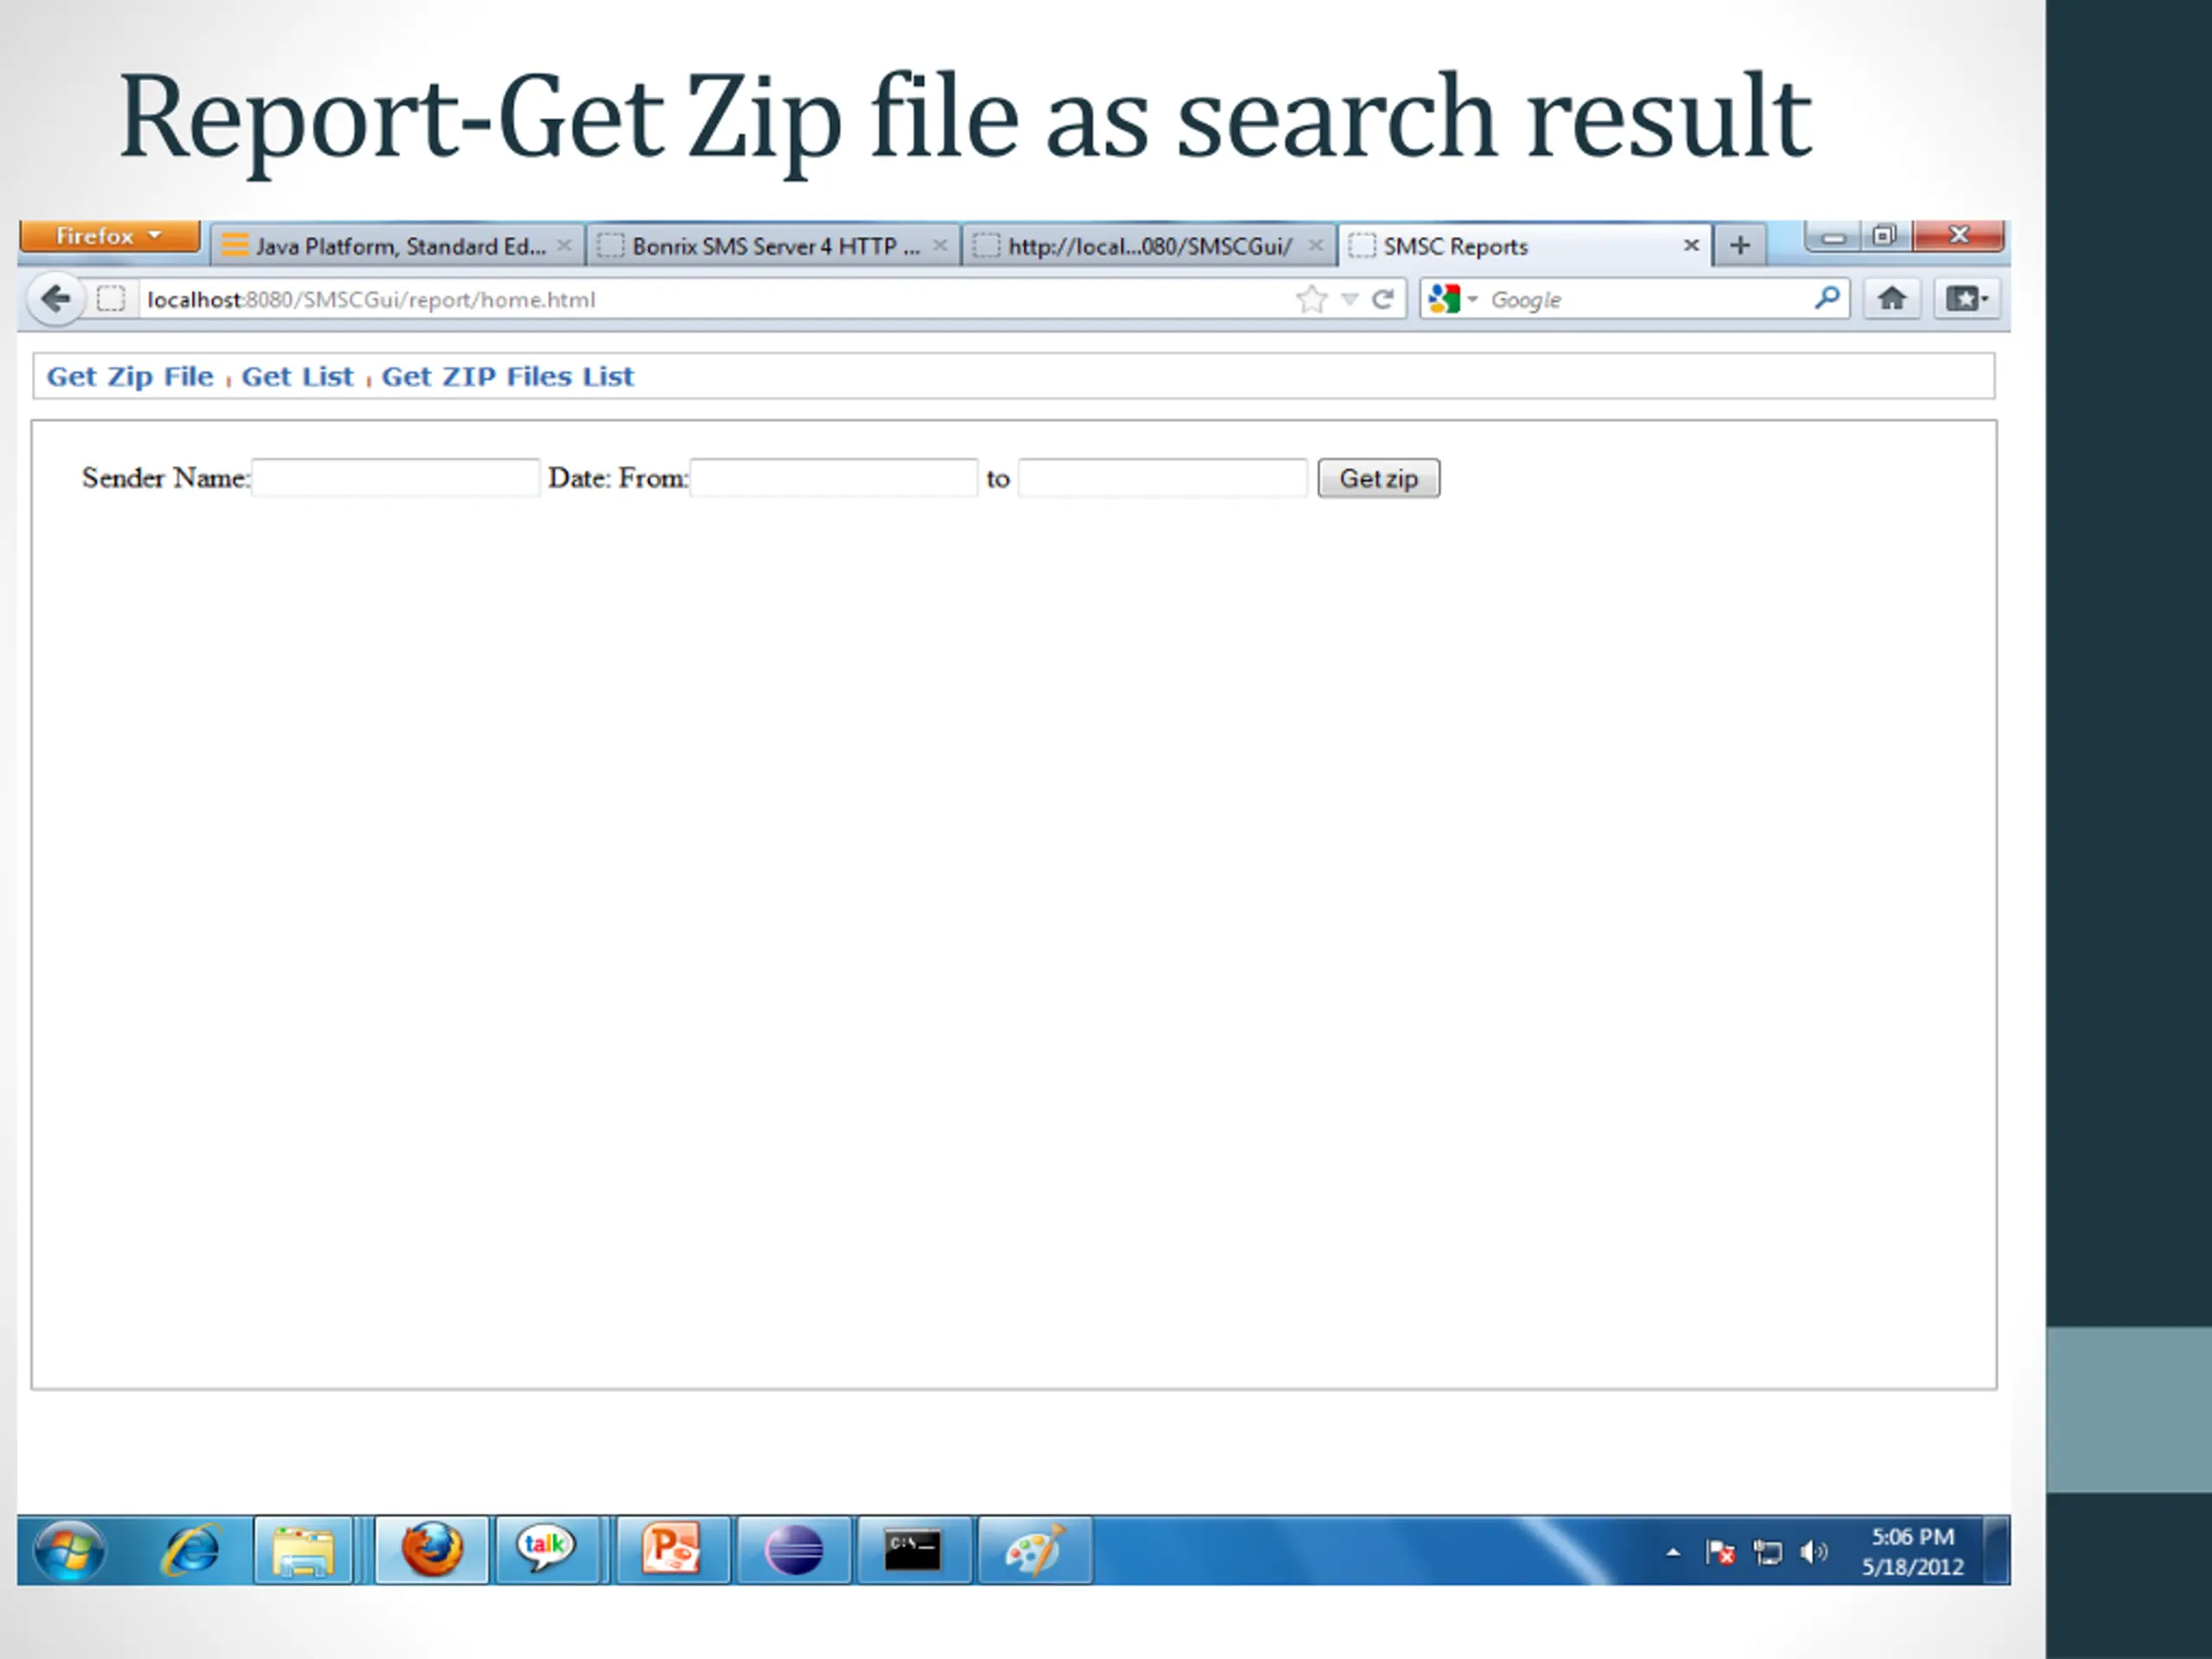Screen dimensions: 2212x1659
Task: Open Windows Explorer folder in the taskbar
Action: [303, 1551]
